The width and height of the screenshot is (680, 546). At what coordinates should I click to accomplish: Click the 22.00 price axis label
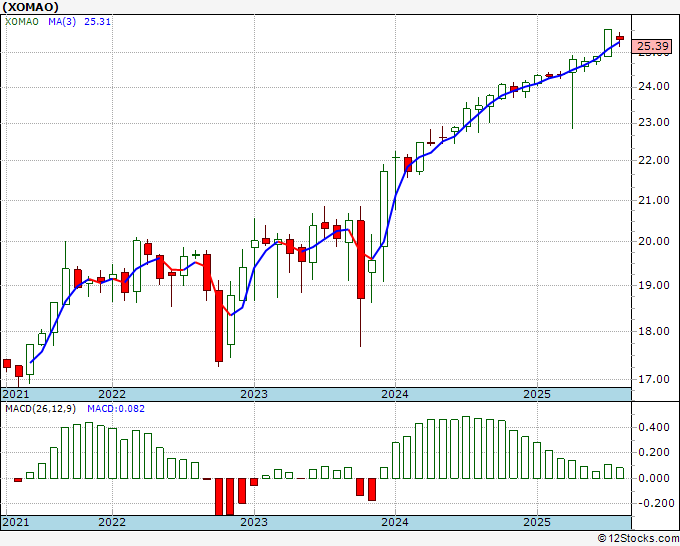click(654, 160)
